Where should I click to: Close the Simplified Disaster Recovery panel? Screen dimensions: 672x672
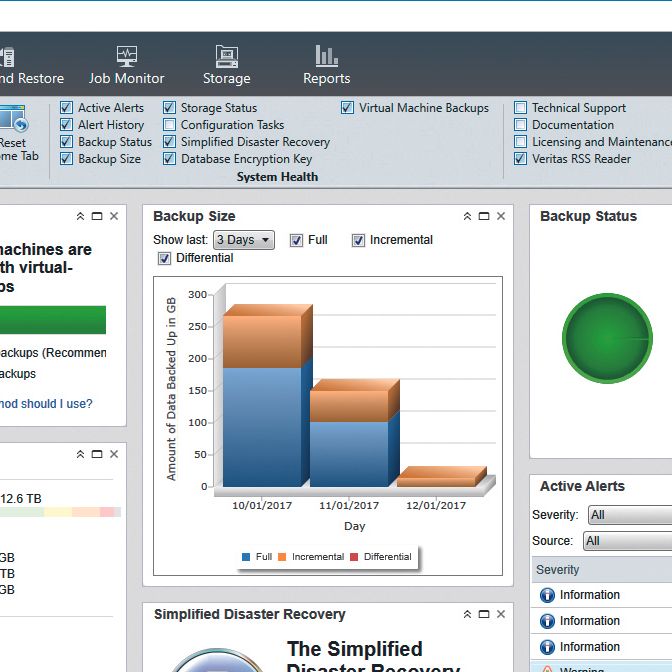pyautogui.click(x=501, y=614)
